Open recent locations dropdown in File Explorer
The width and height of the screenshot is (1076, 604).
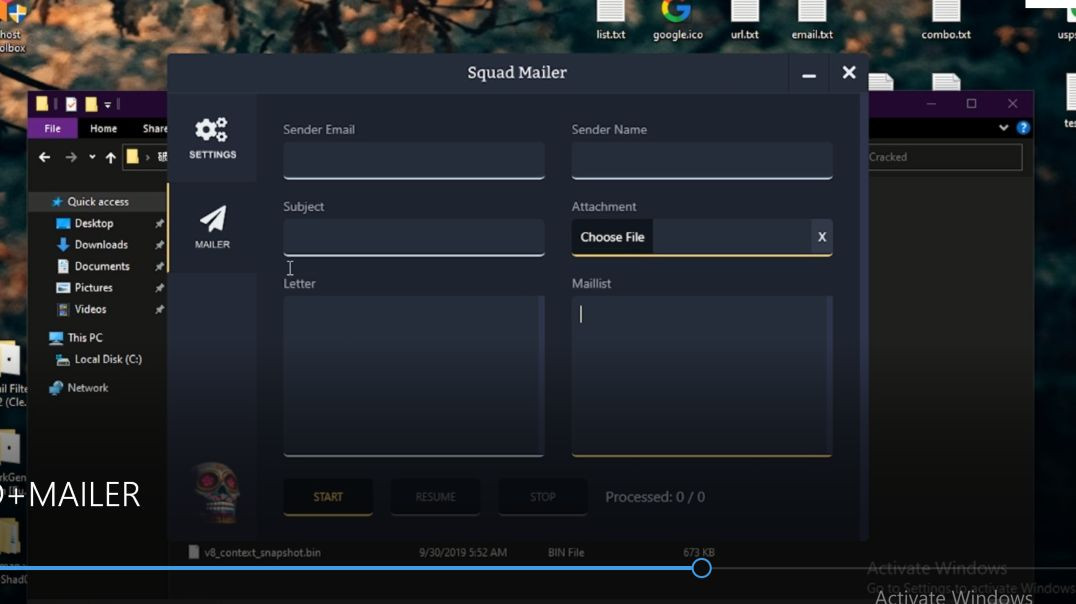pos(92,157)
